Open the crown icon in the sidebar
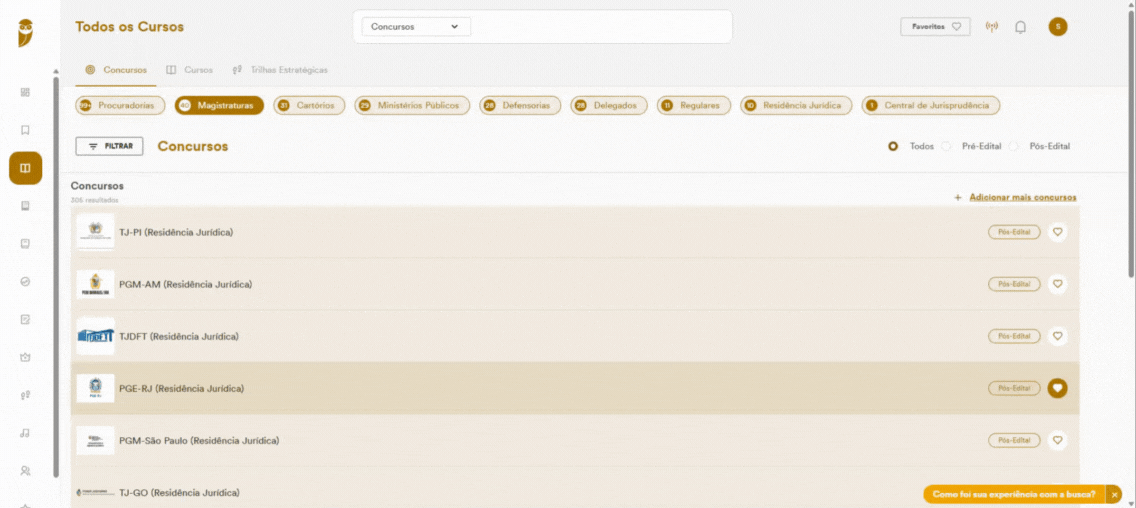 25,357
